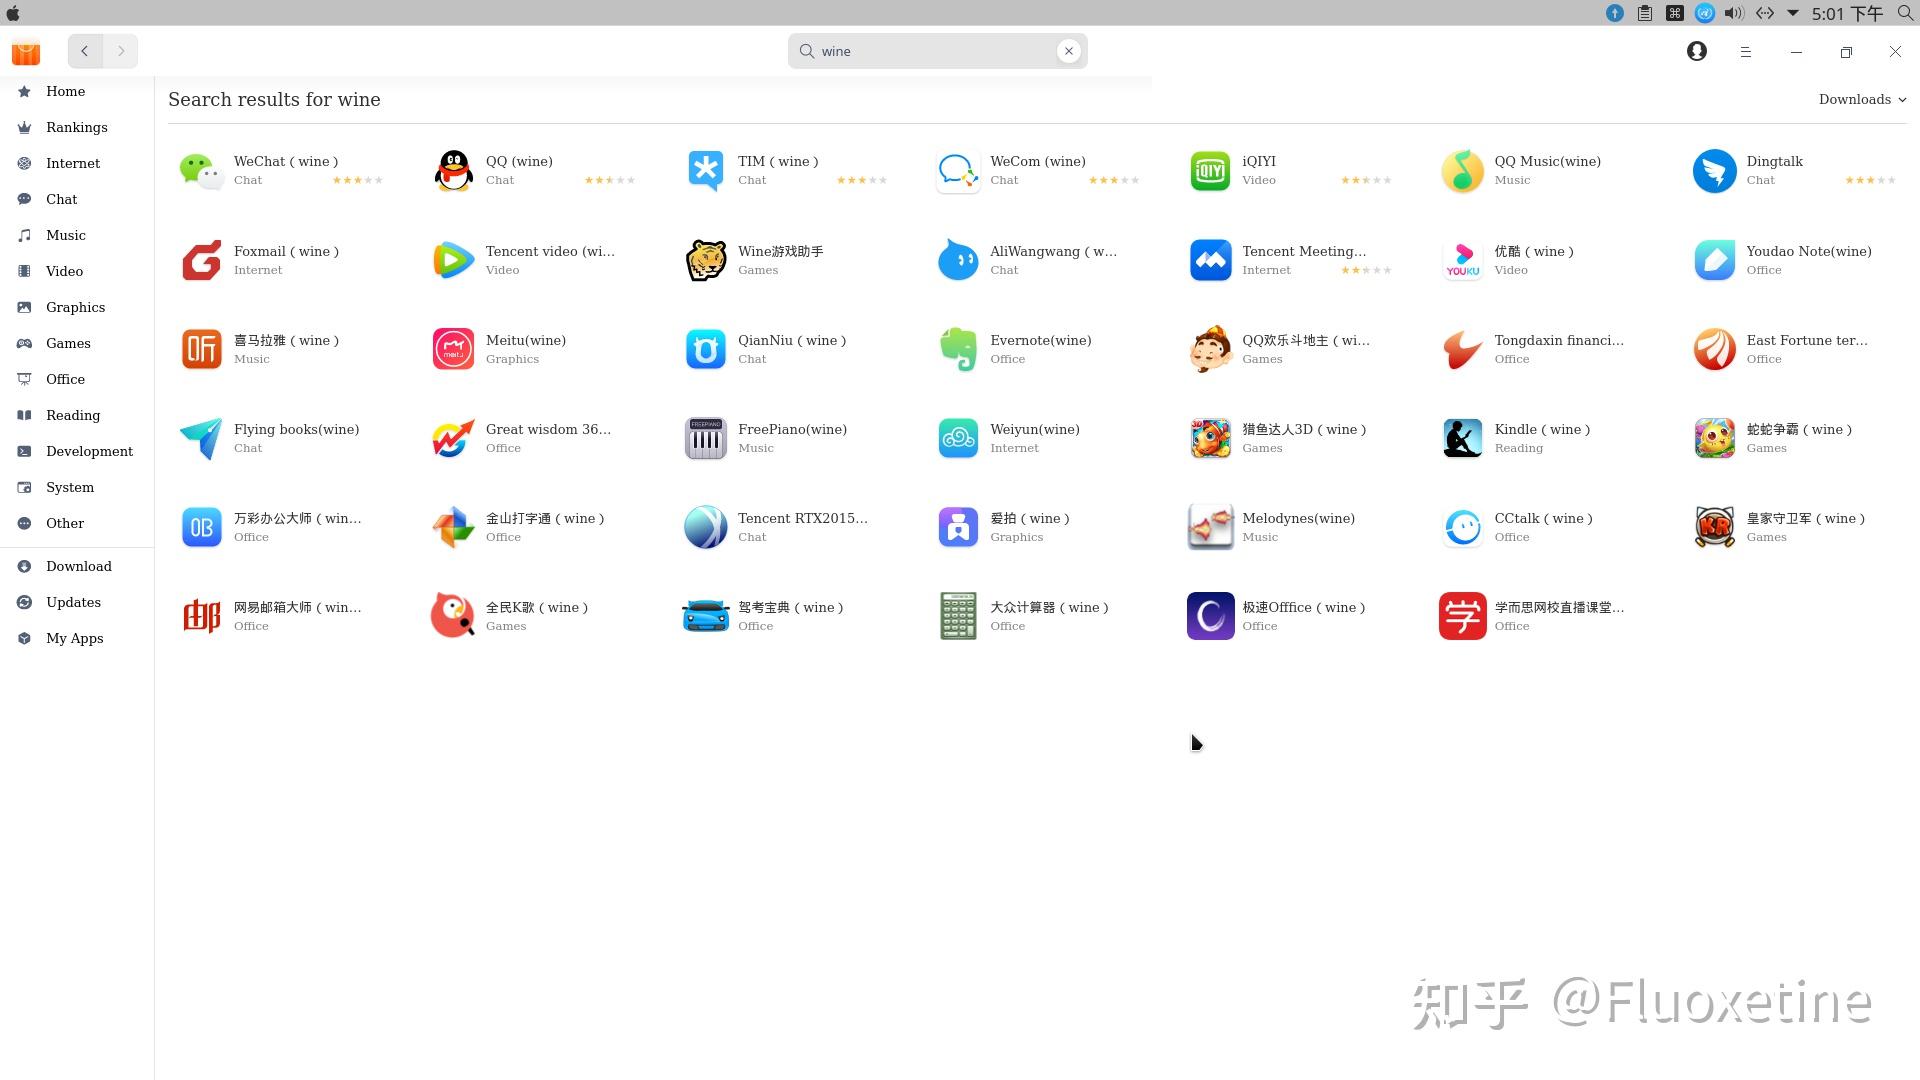
Task: Open the user account avatar icon
Action: 1696,51
